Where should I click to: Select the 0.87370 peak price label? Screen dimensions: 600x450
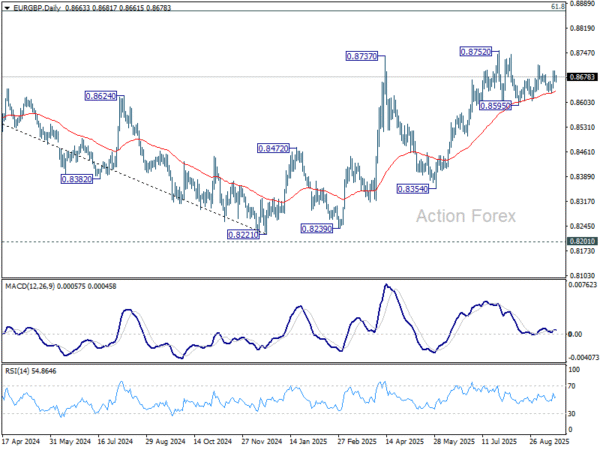click(362, 57)
